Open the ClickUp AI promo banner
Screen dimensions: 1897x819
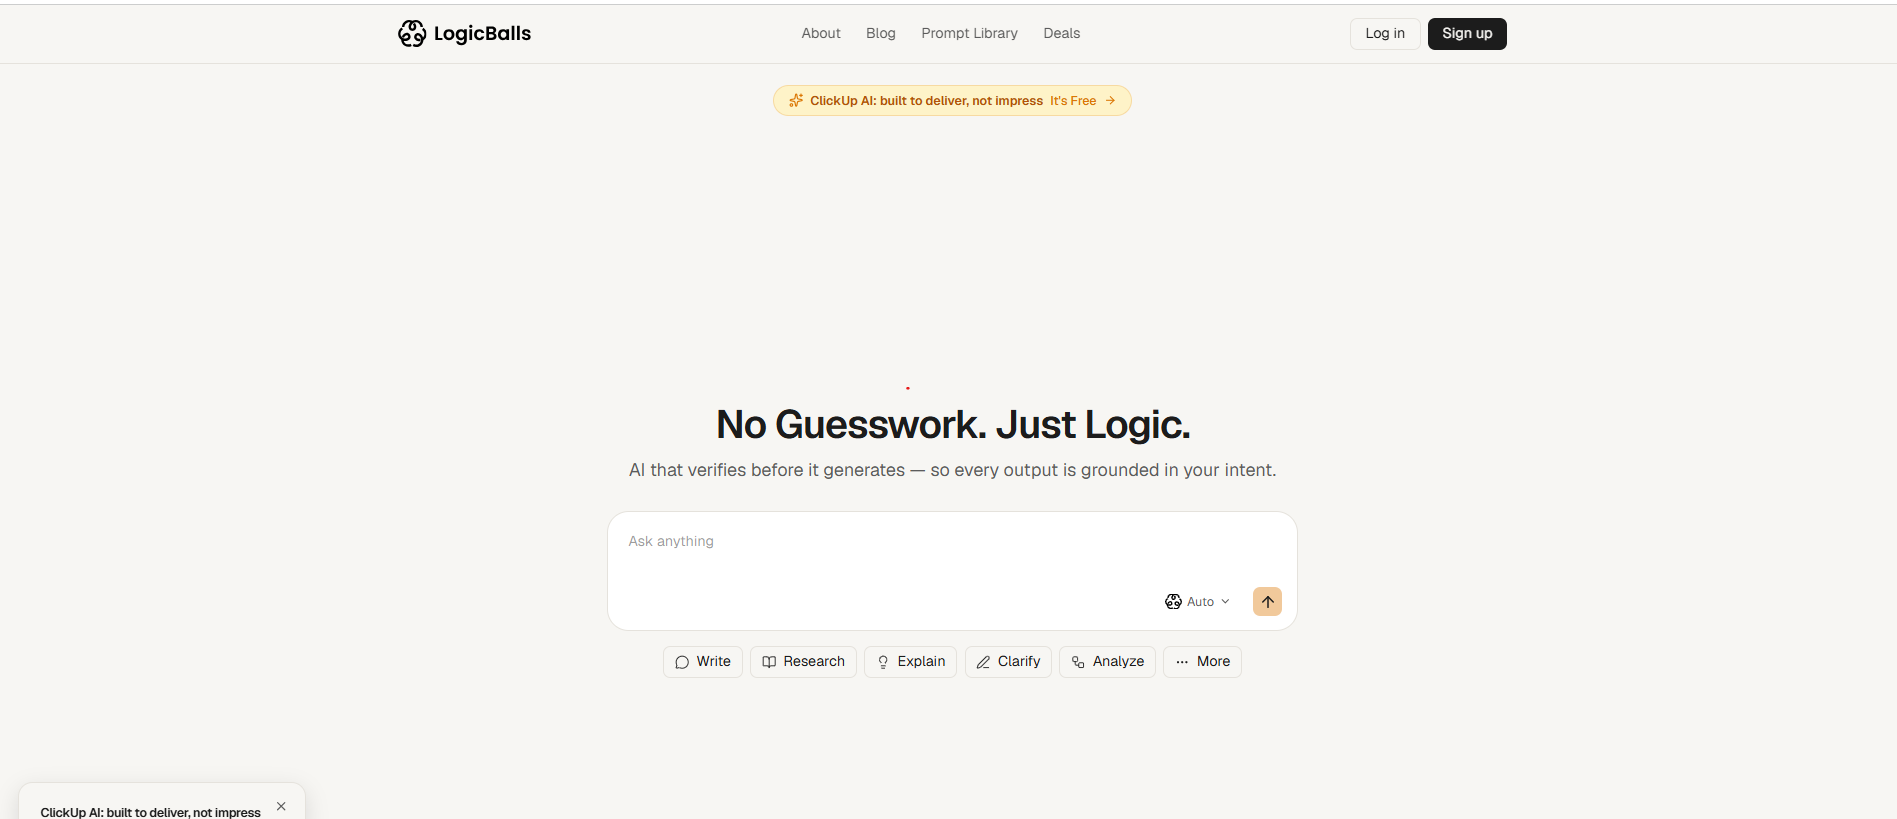click(x=952, y=100)
